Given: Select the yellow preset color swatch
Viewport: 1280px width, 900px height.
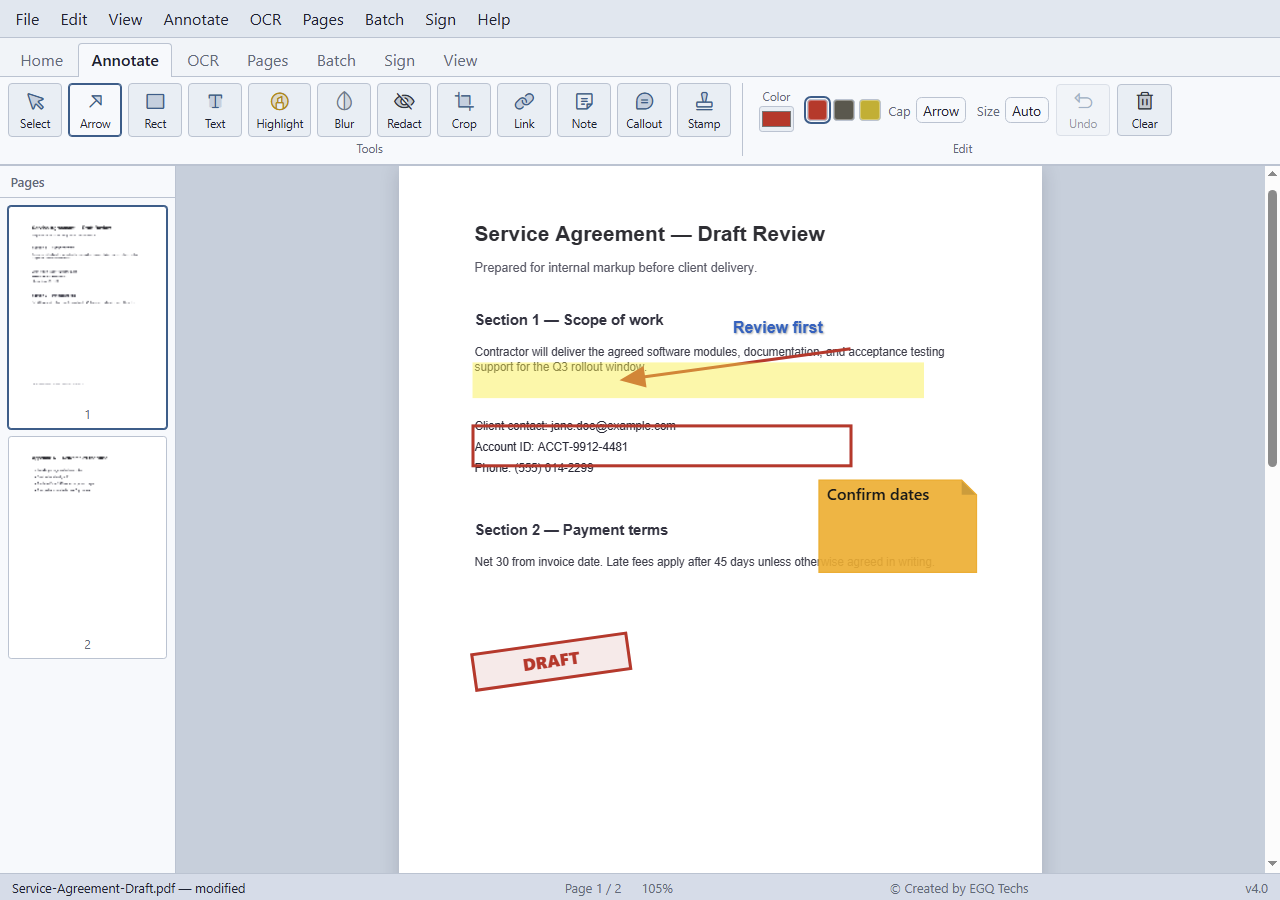Looking at the screenshot, I should coord(870,110).
